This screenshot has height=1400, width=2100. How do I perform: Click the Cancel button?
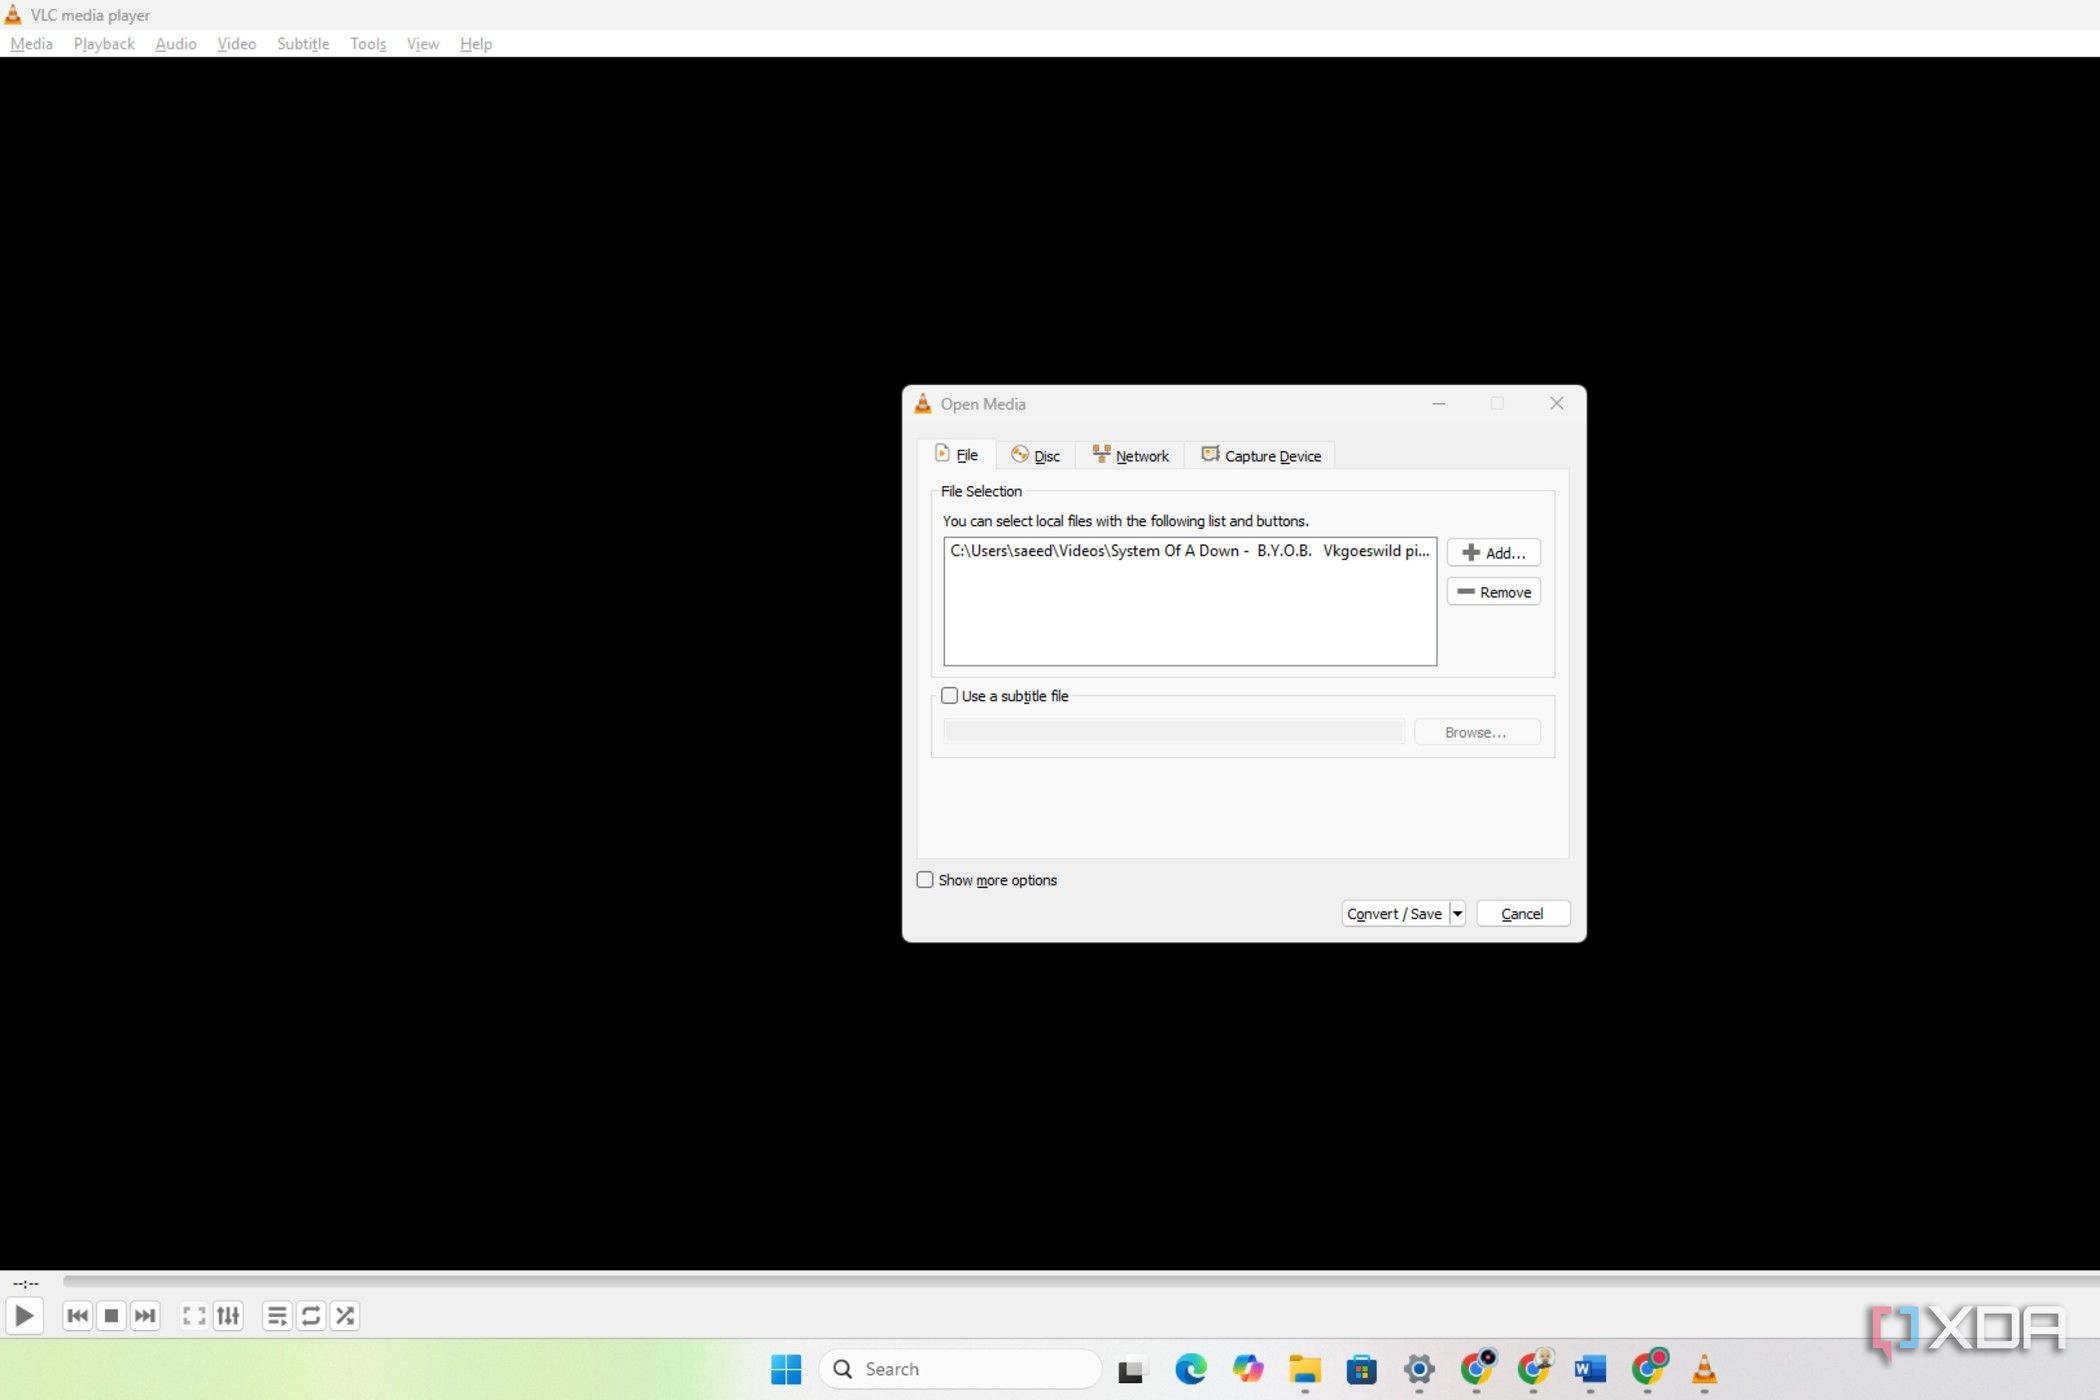(1522, 914)
